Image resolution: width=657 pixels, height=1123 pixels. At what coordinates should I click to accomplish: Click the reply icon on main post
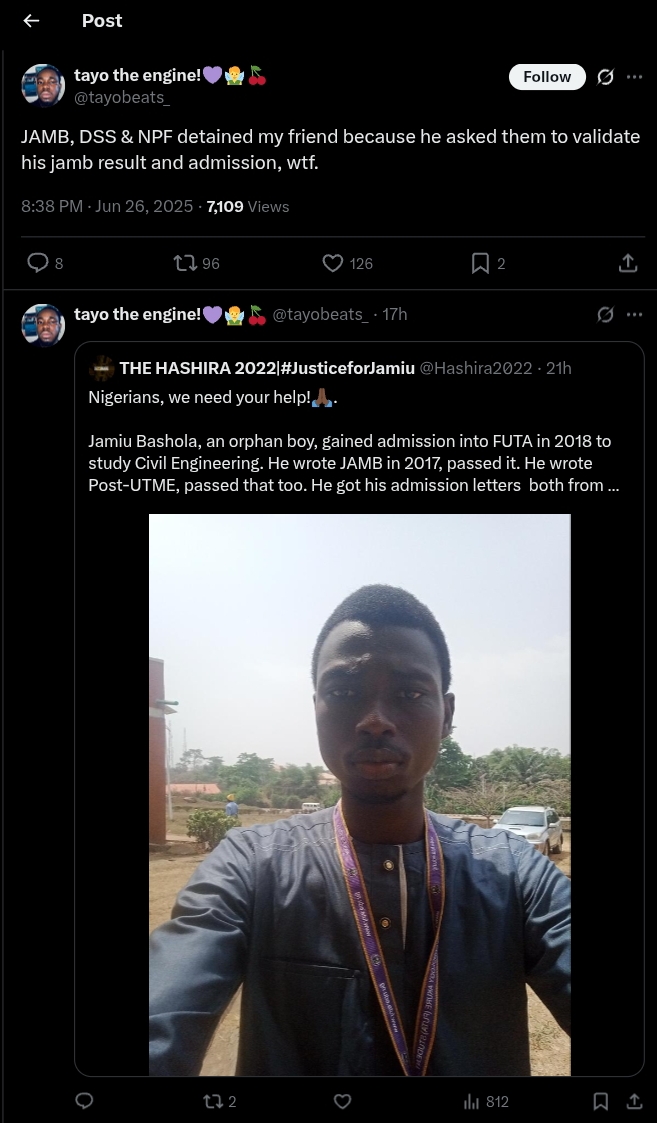tap(38, 263)
